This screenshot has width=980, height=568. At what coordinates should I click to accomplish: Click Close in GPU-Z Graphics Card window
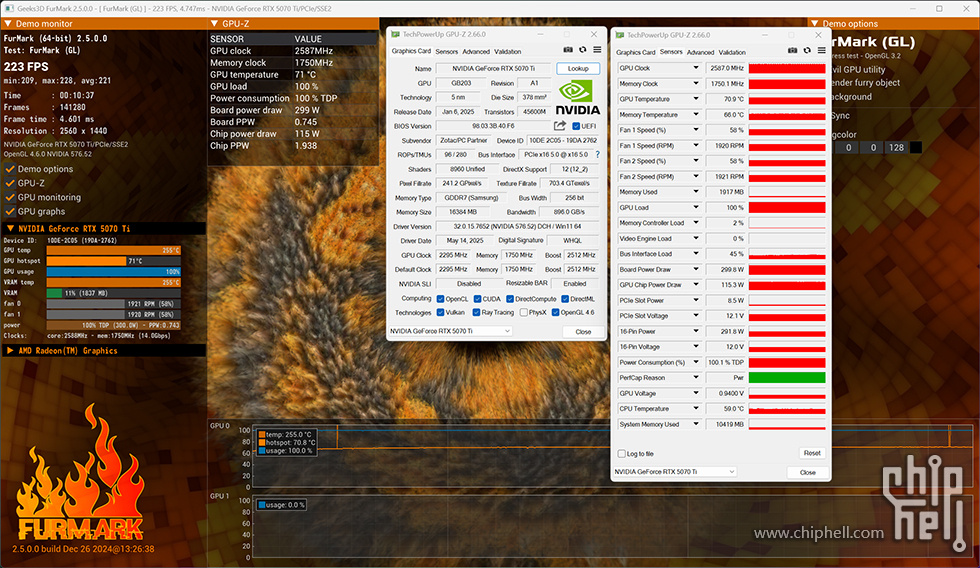583,332
